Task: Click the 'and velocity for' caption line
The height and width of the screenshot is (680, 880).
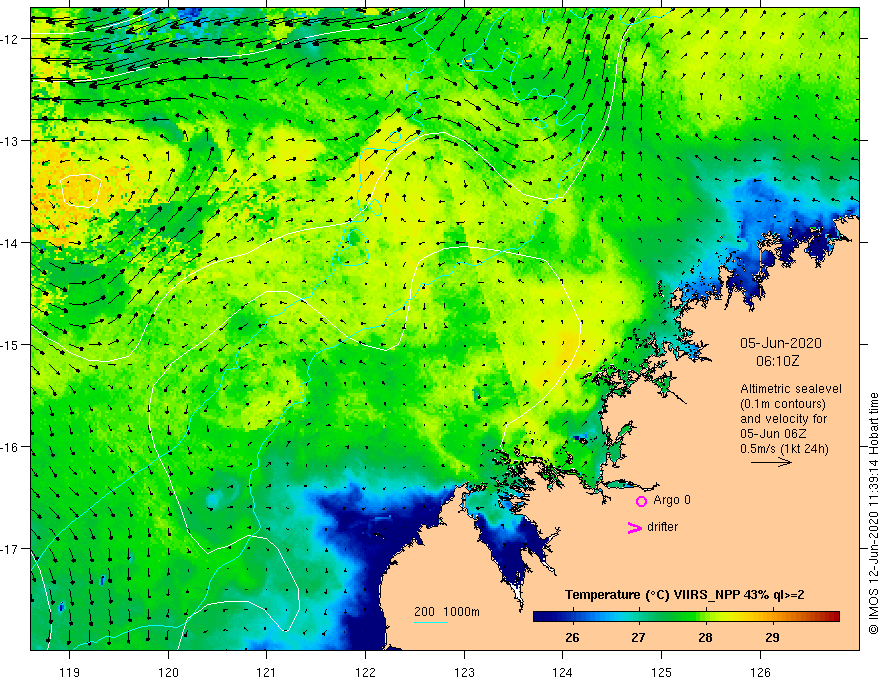Action: (x=783, y=419)
